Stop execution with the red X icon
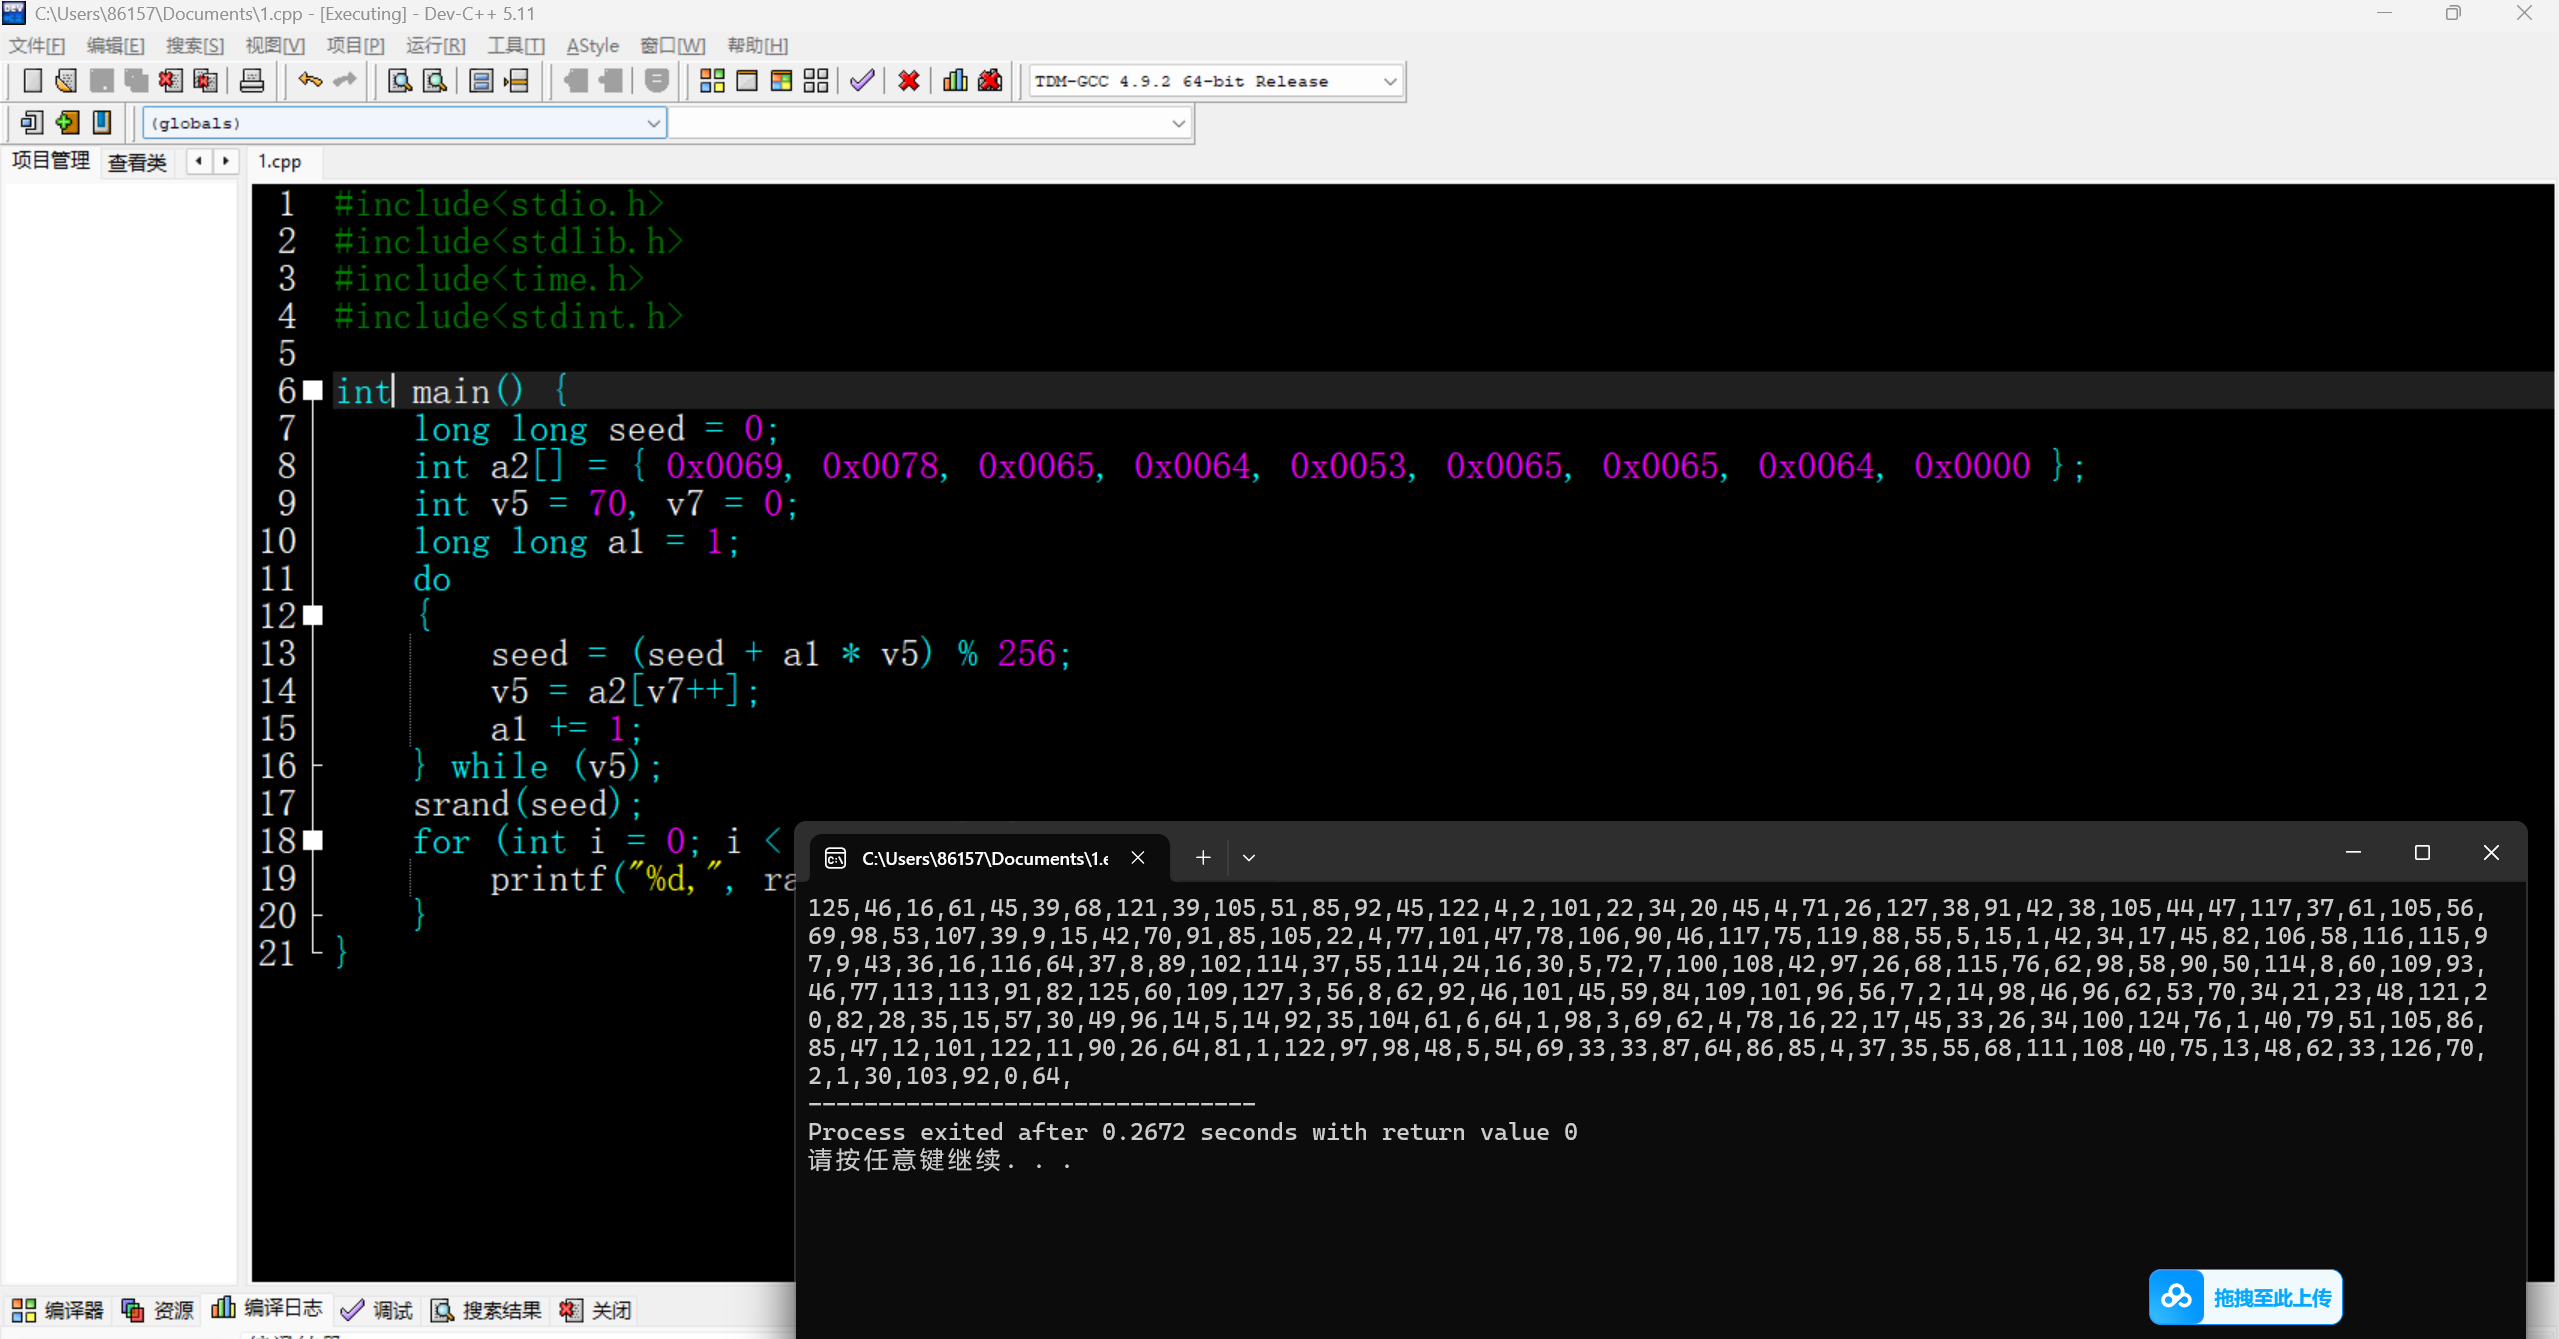 (x=909, y=81)
